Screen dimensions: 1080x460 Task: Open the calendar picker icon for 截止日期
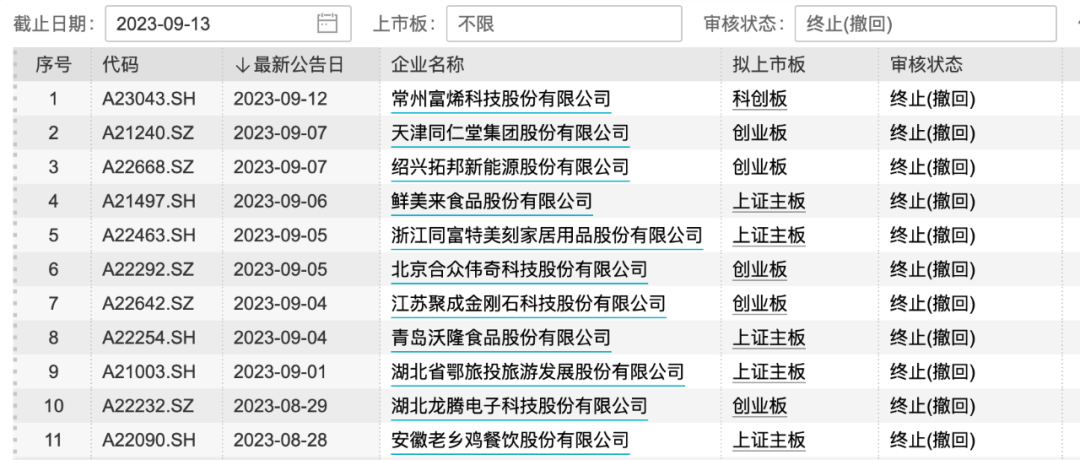tap(327, 24)
